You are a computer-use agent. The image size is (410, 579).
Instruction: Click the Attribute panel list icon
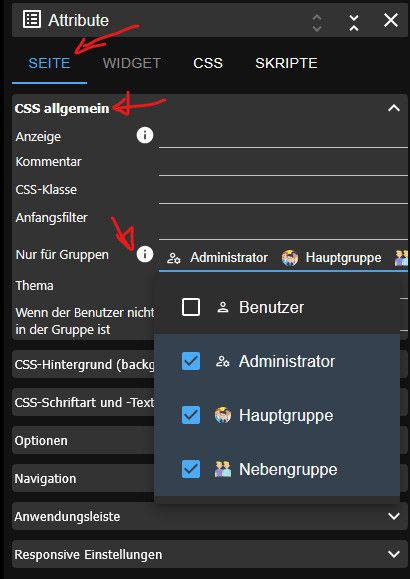(32, 20)
